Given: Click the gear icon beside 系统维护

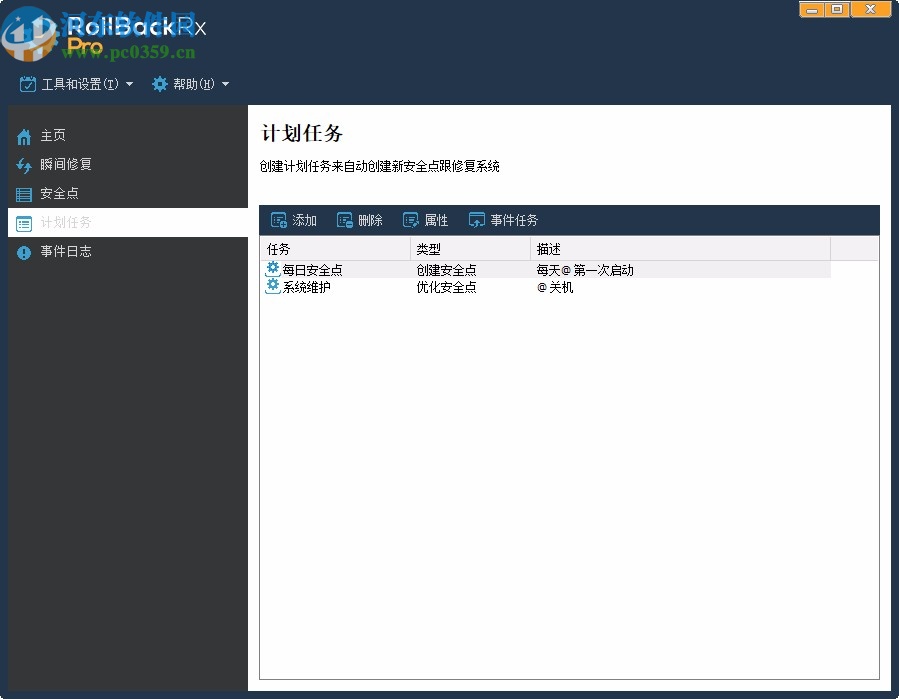Looking at the screenshot, I should click(x=272, y=286).
